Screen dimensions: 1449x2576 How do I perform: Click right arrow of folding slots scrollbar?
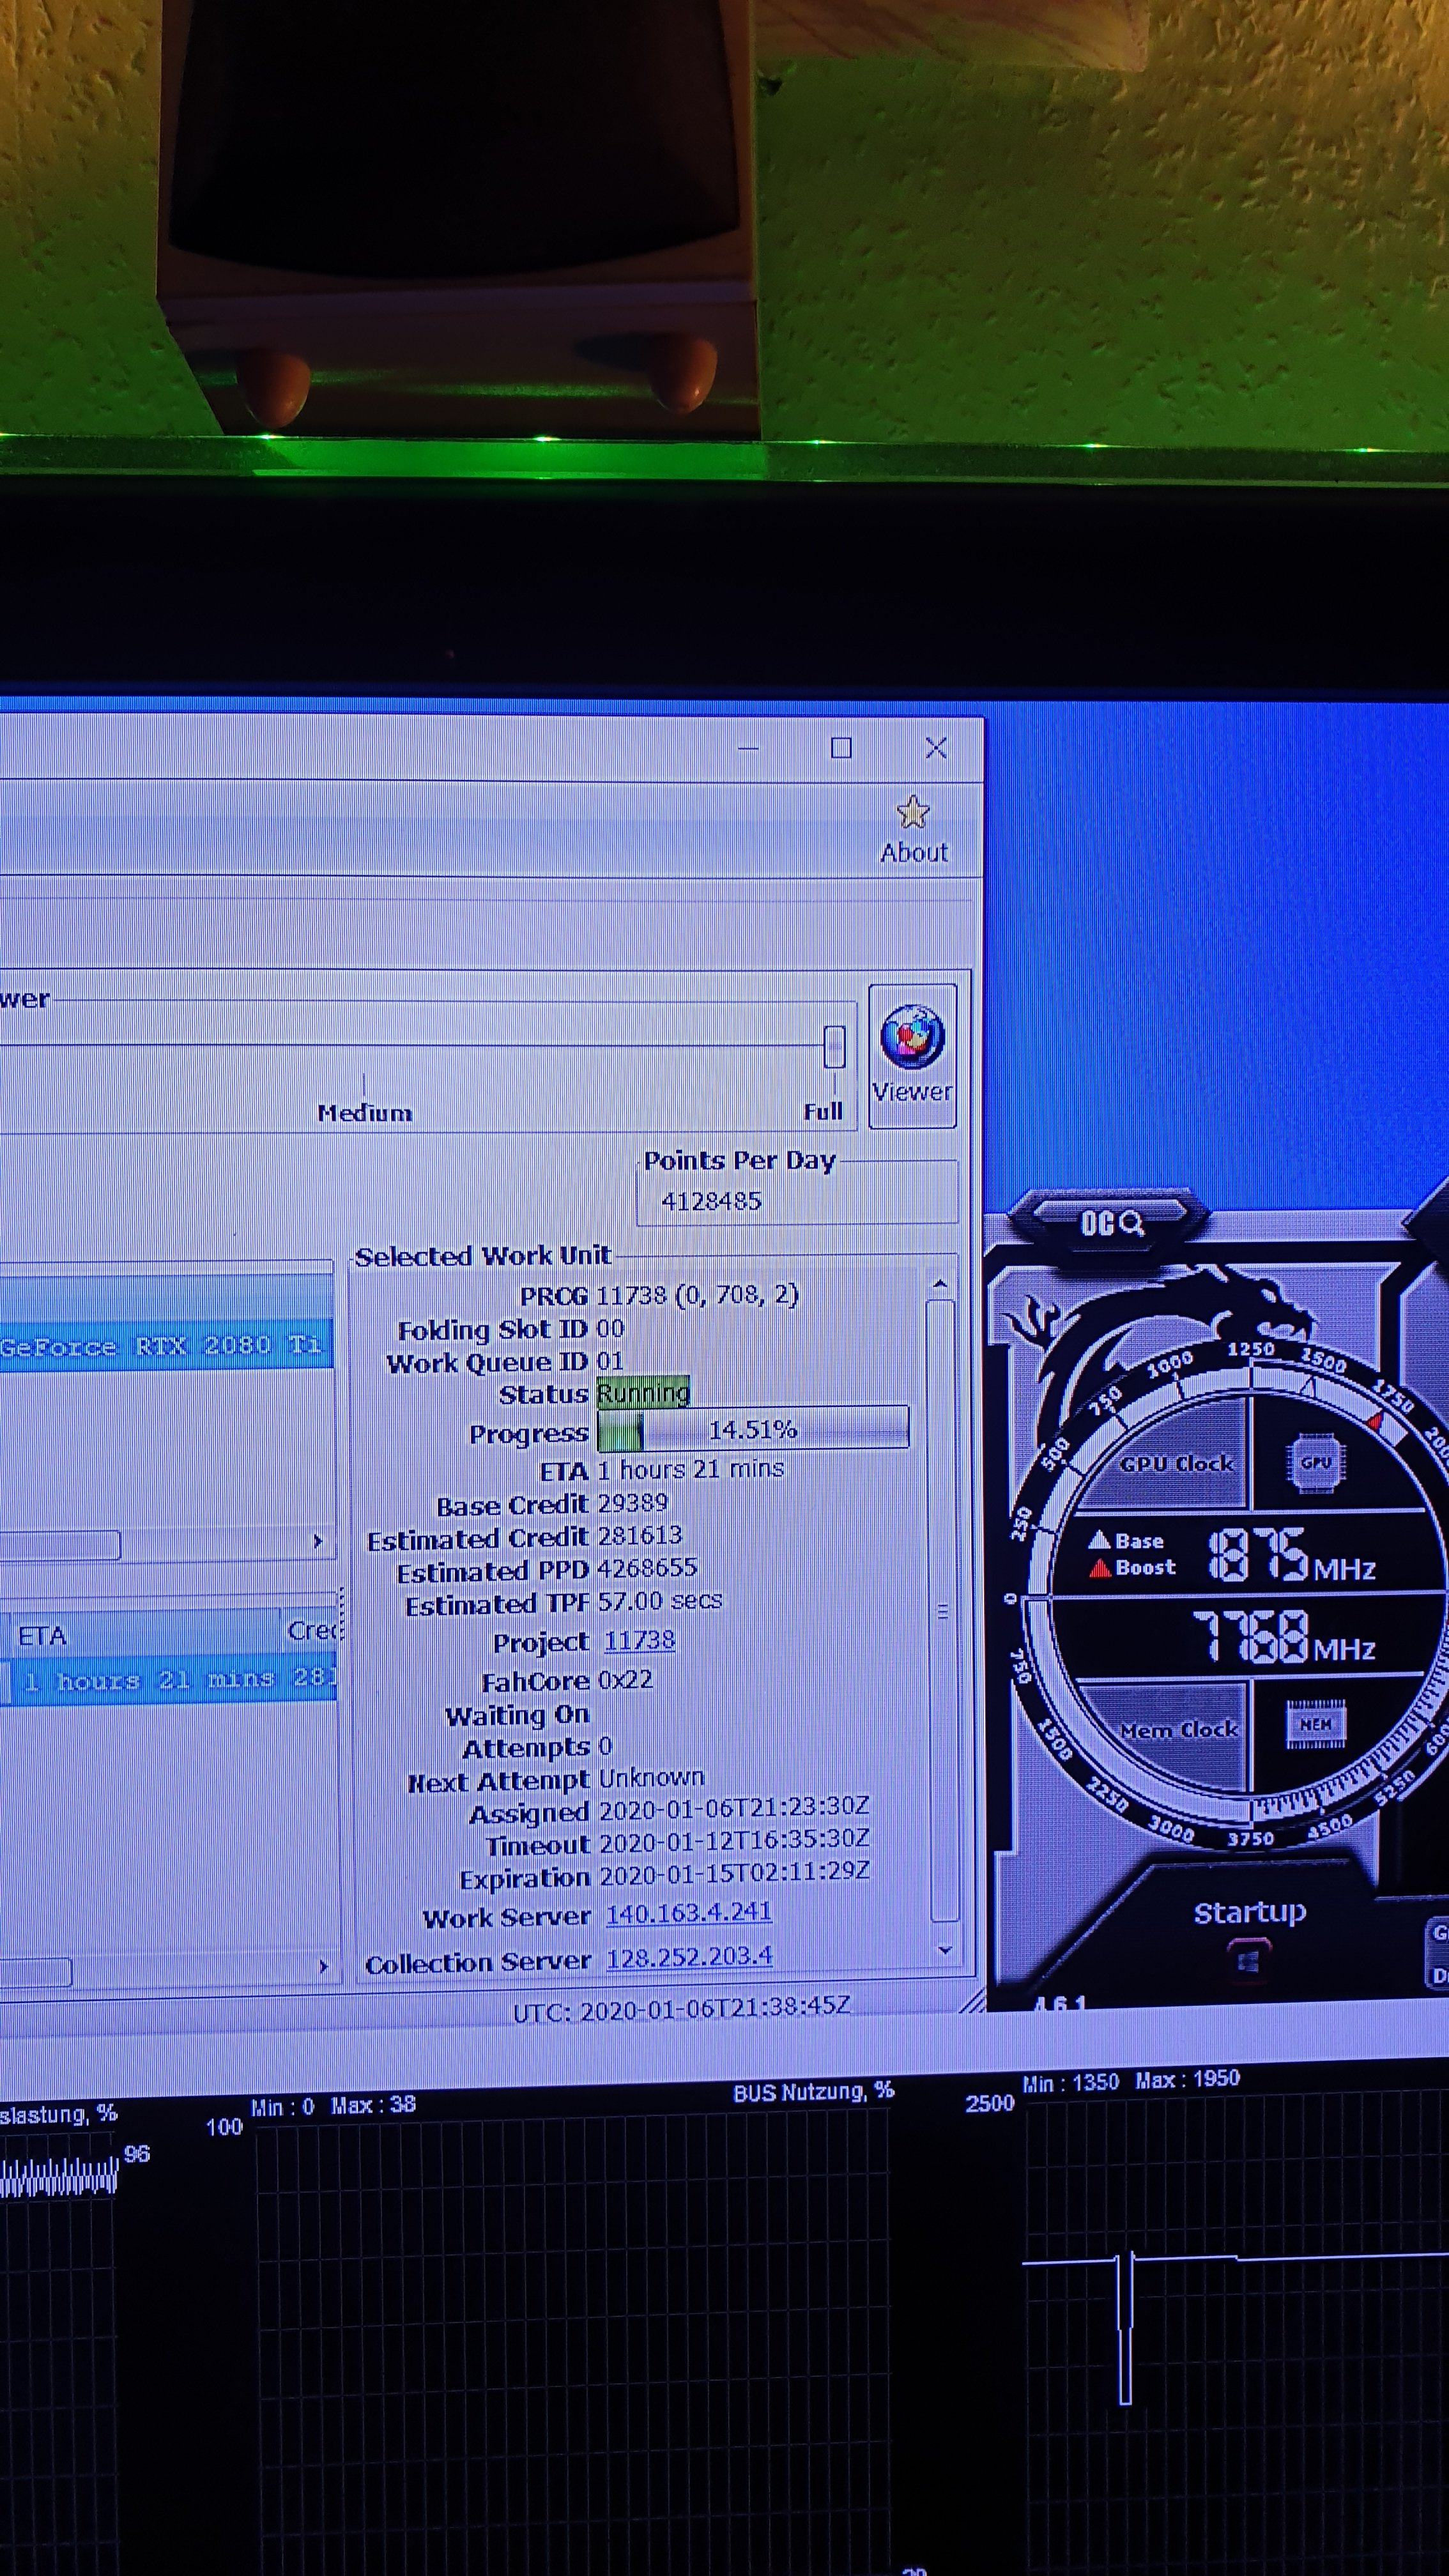[x=318, y=1541]
